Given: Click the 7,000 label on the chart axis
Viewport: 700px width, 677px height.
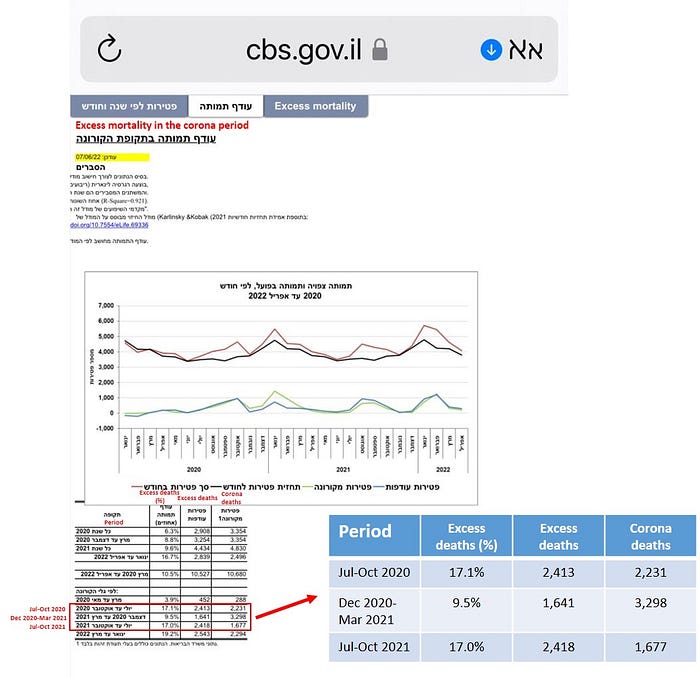Looking at the screenshot, I should [x=106, y=306].
